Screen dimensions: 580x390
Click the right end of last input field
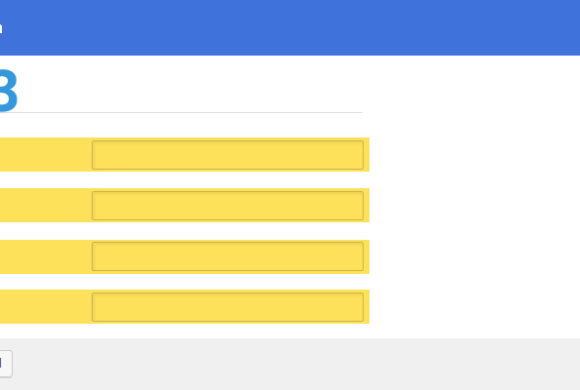(x=357, y=307)
